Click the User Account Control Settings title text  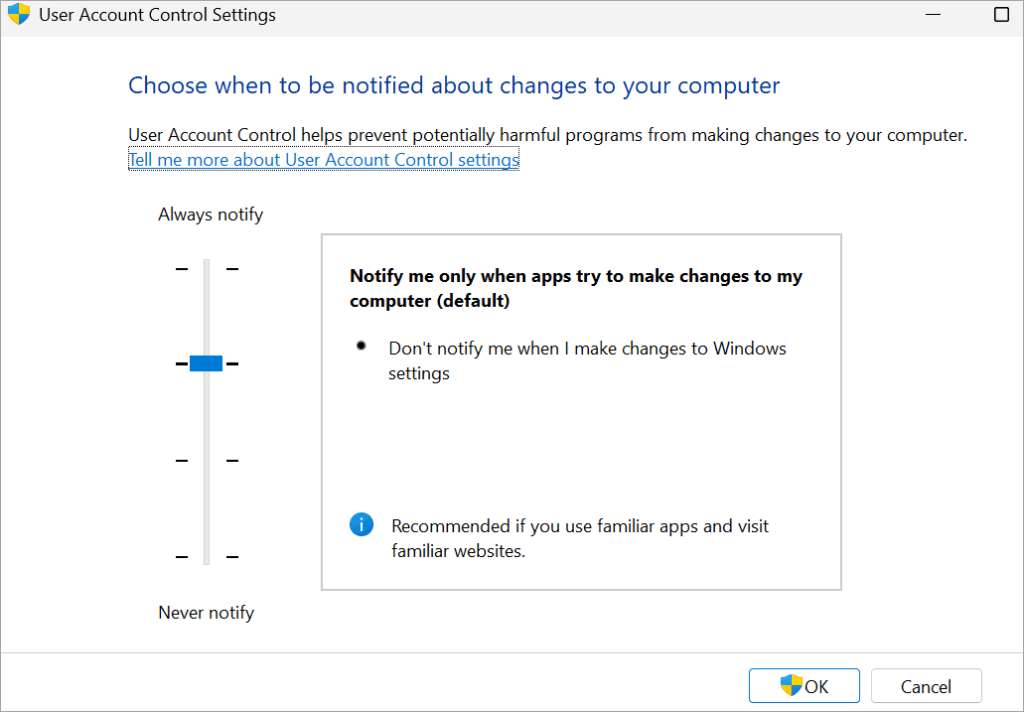pyautogui.click(x=156, y=15)
